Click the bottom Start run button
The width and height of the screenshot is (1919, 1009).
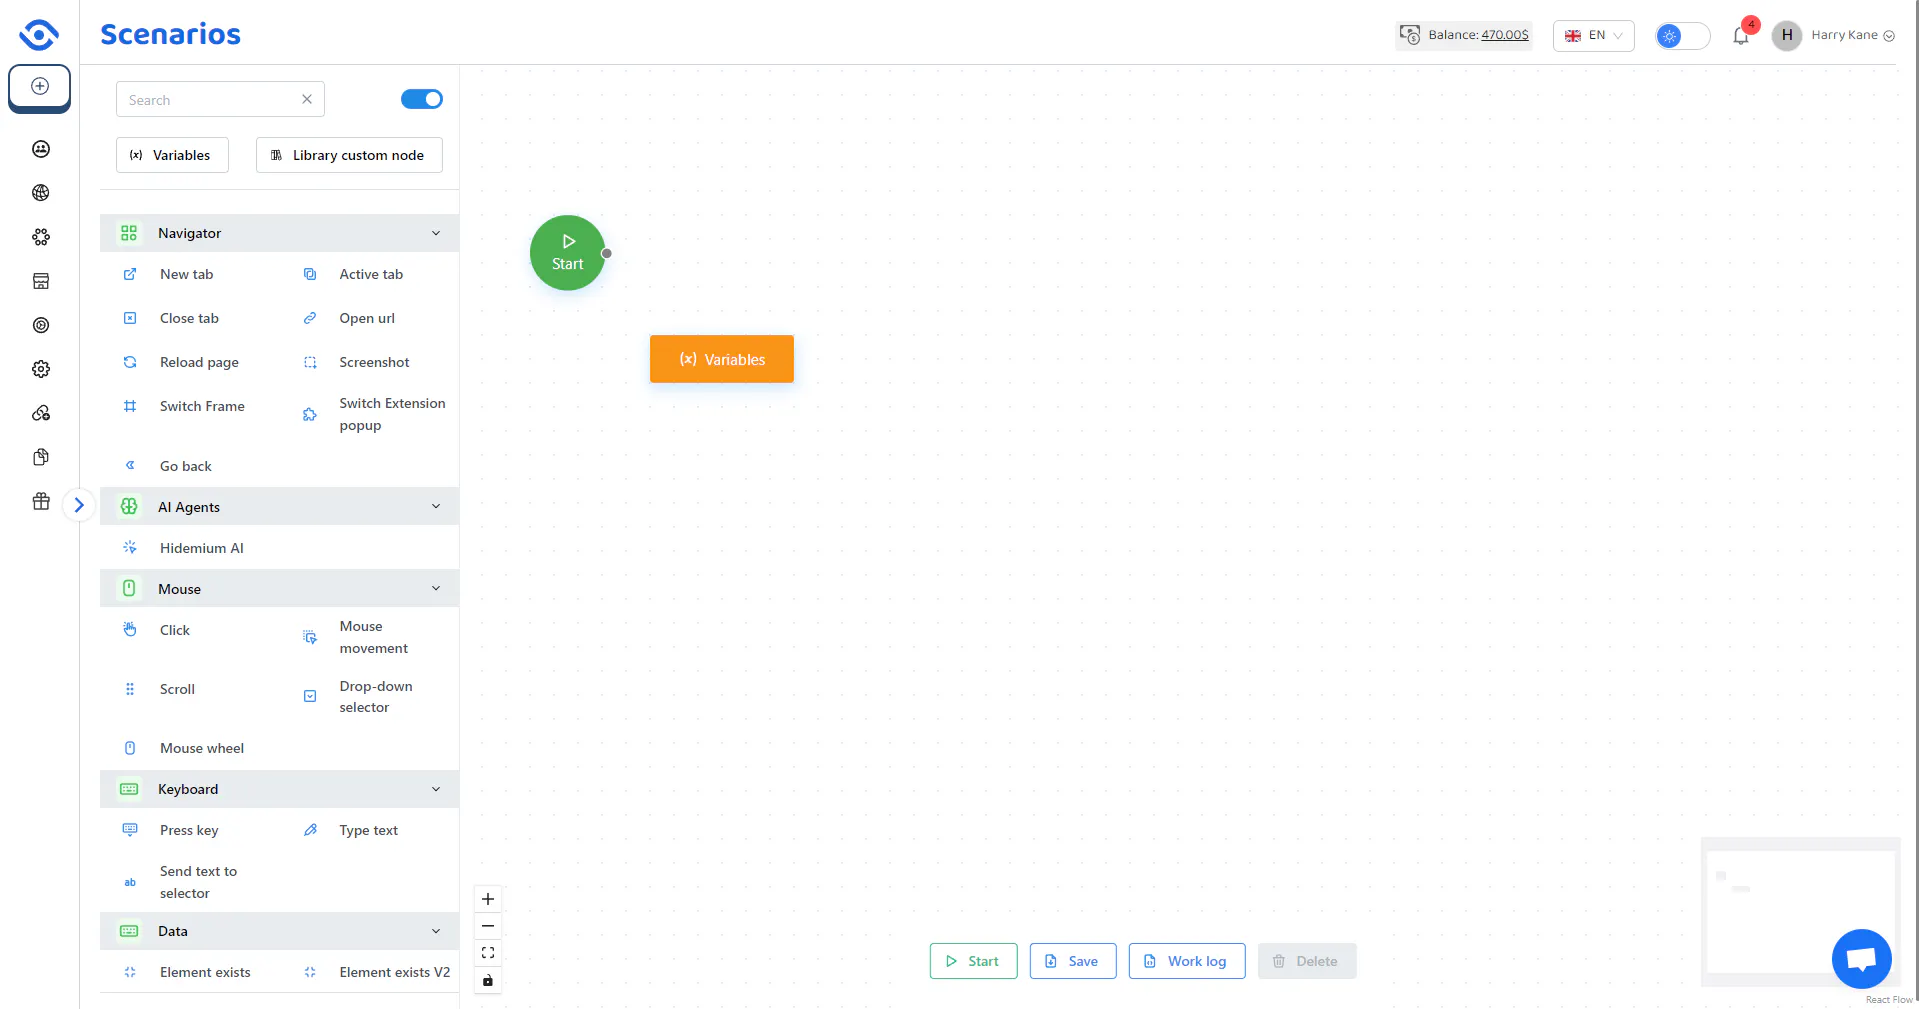coord(973,961)
